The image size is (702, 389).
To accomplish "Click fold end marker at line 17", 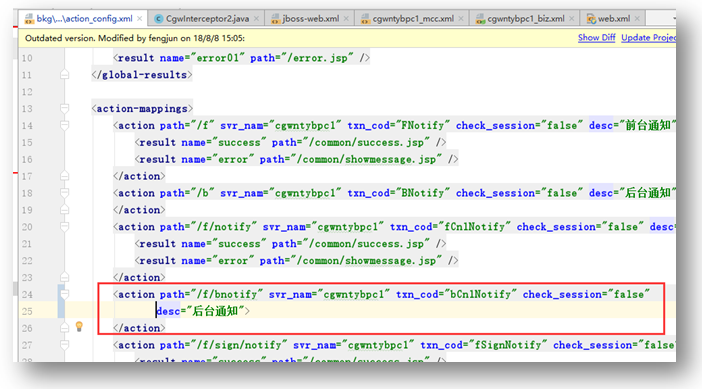I will tap(64, 176).
